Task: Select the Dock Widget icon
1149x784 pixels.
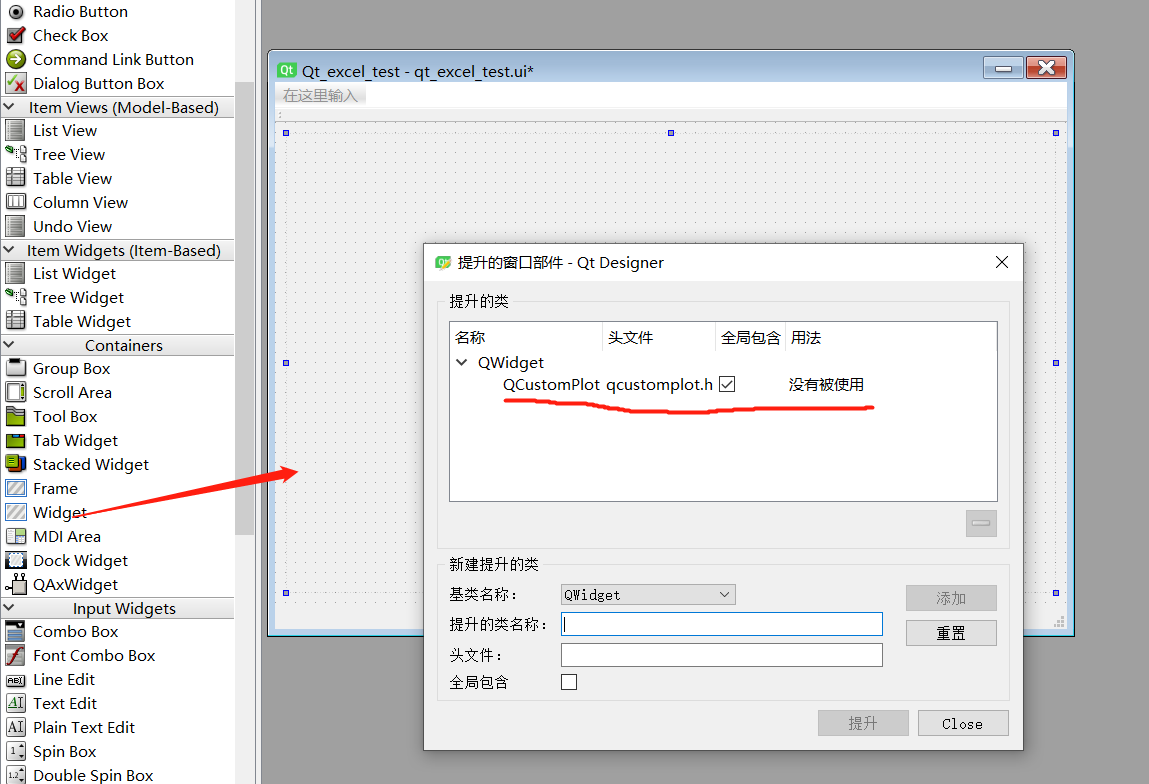Action: [x=15, y=561]
